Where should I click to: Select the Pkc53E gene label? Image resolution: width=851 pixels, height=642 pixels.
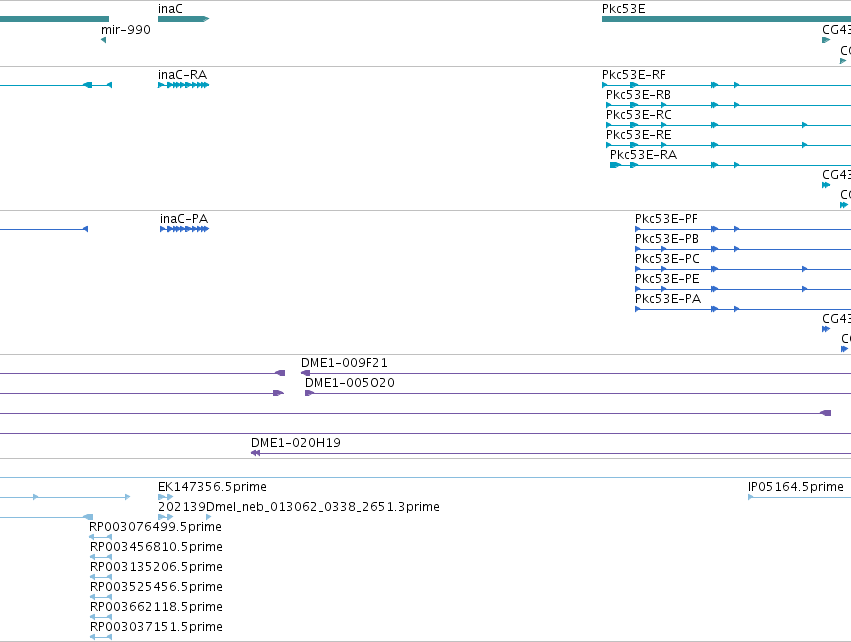[x=624, y=9]
